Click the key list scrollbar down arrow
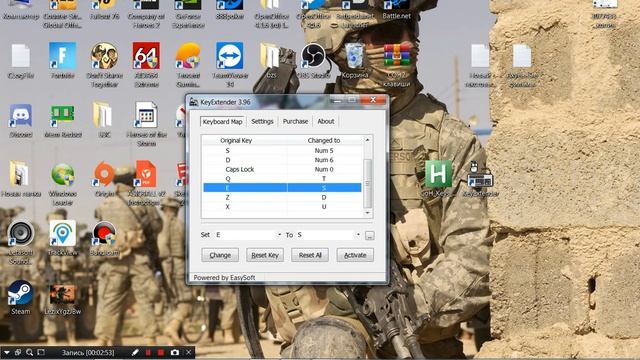The image size is (640, 360). (x=367, y=213)
